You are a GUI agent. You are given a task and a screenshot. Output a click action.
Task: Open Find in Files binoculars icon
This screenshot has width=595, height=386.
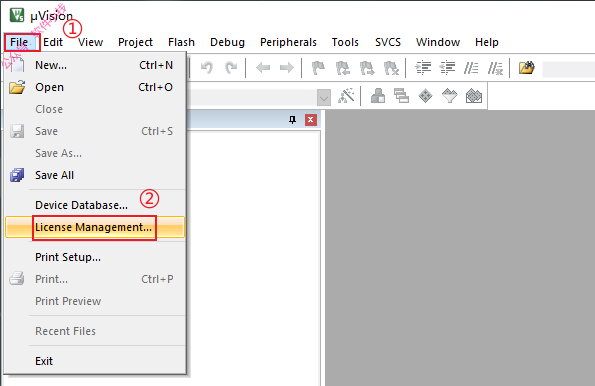coord(527,68)
